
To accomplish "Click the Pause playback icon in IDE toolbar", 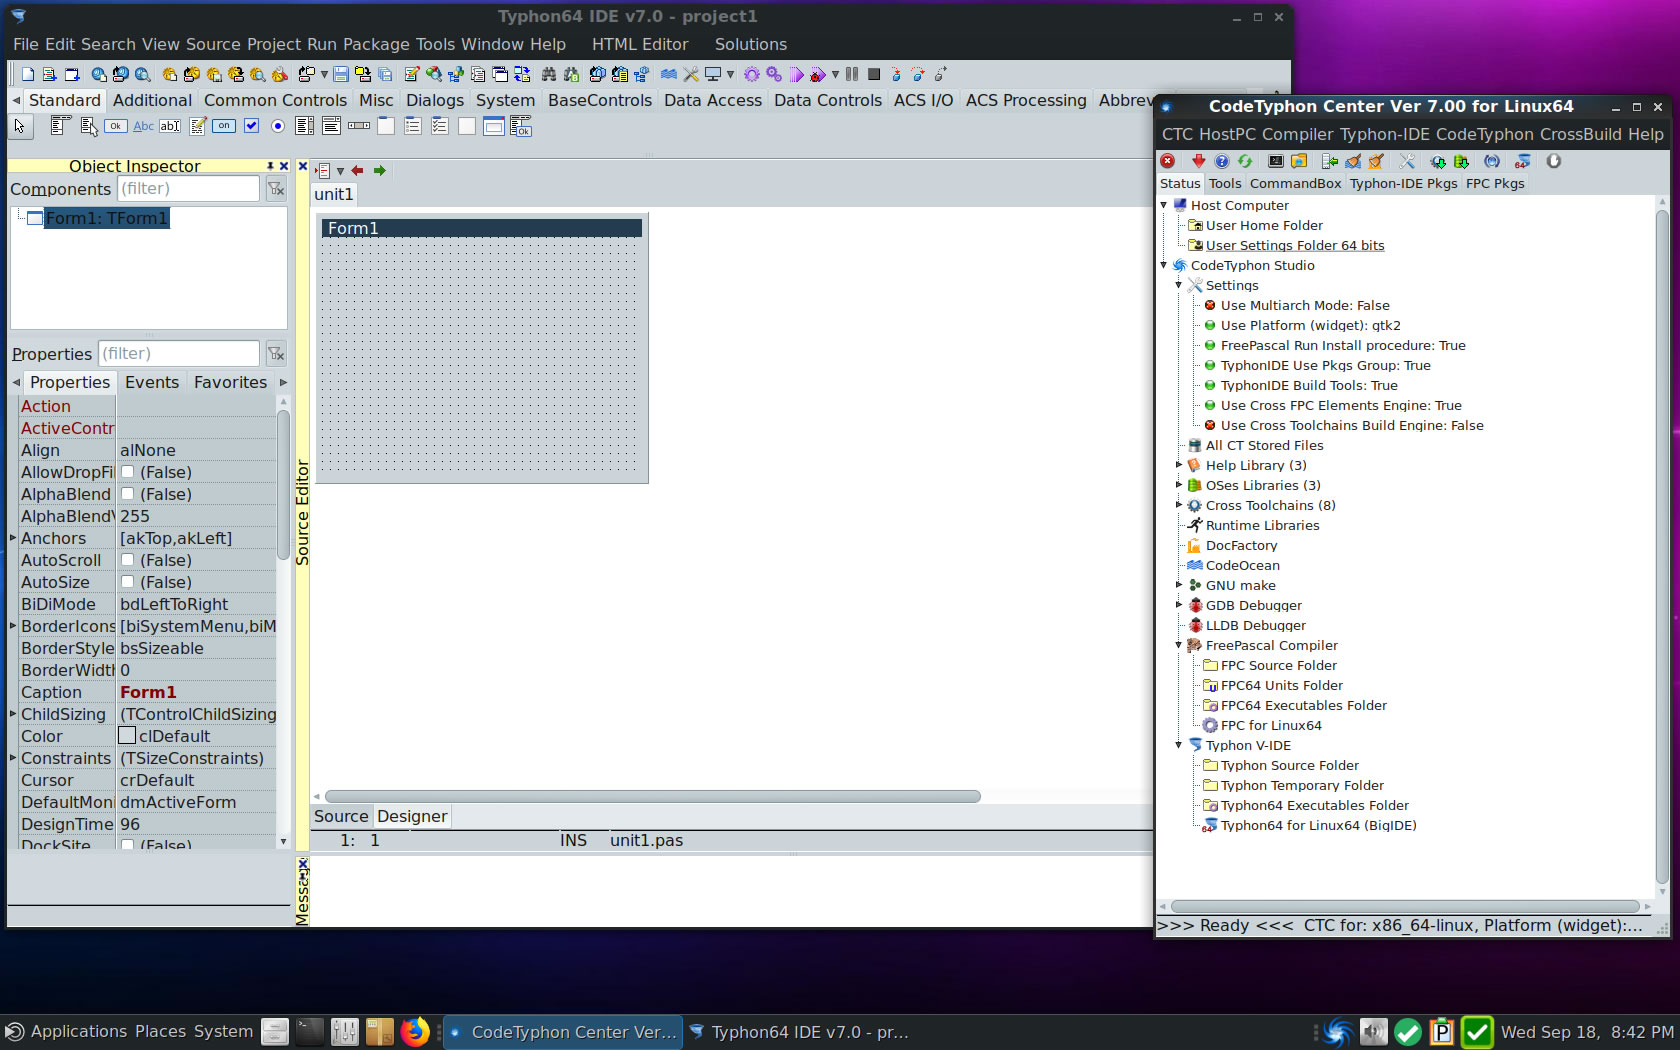I will (x=852, y=74).
